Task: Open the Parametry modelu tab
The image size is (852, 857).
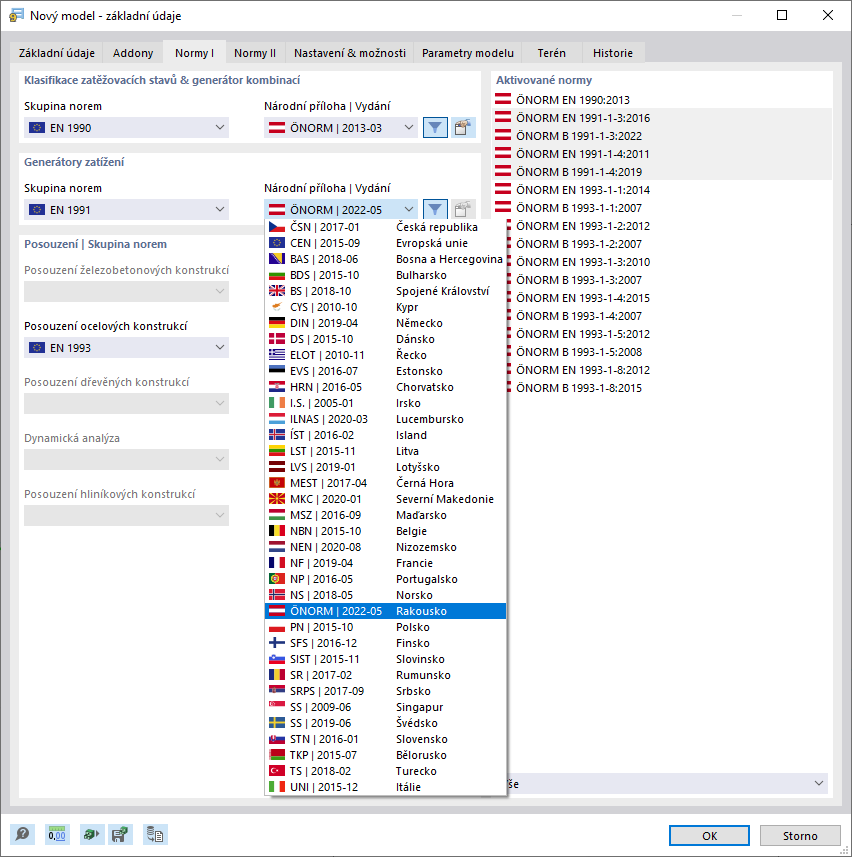Action: [x=468, y=53]
